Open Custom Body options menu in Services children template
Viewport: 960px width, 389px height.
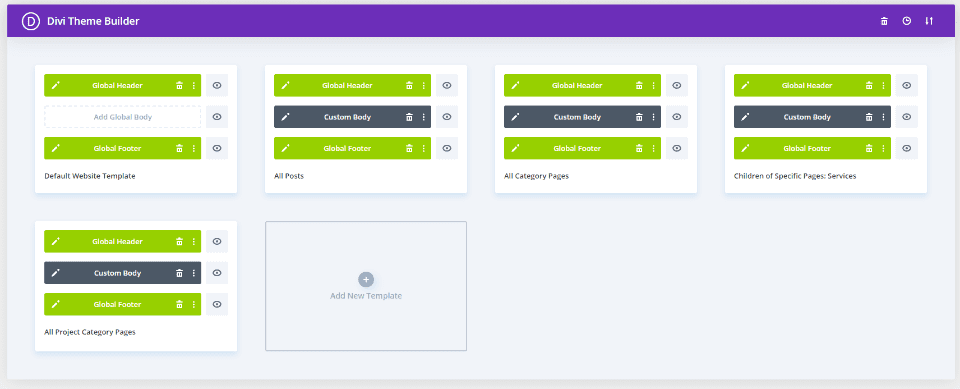(883, 117)
